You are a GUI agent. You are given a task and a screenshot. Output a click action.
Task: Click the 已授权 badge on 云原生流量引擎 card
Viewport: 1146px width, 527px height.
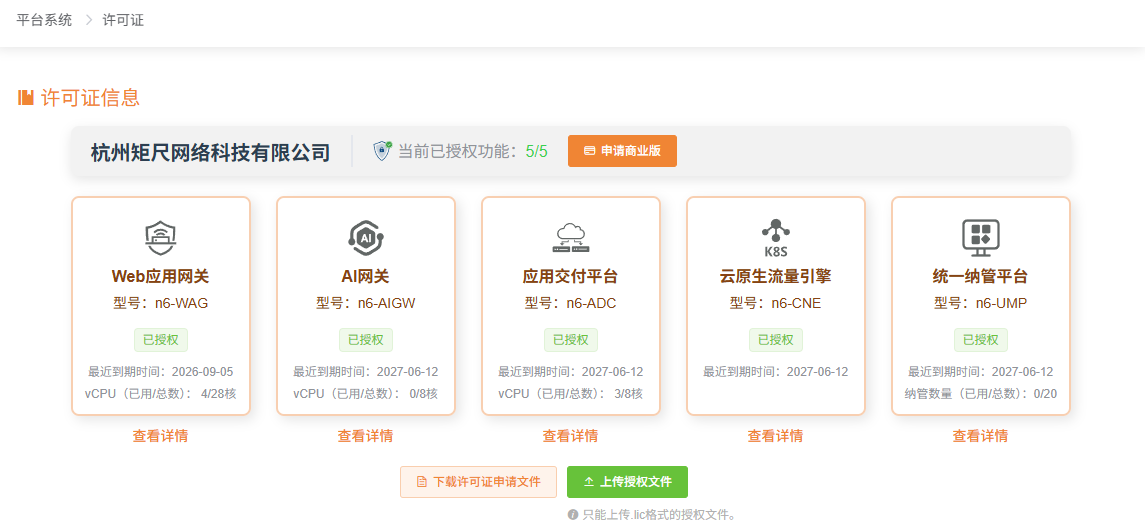tap(775, 340)
